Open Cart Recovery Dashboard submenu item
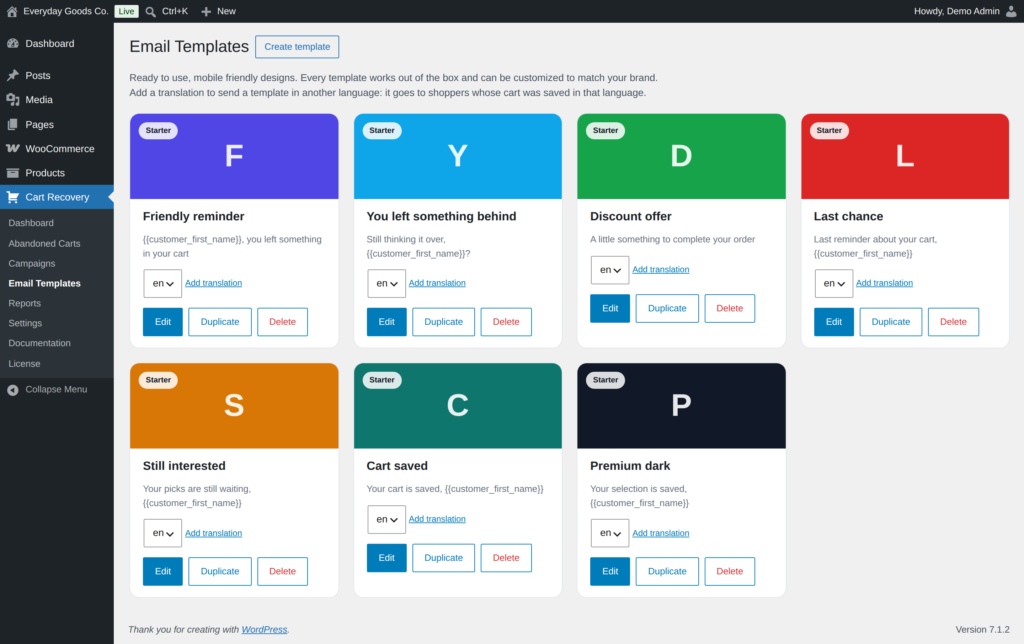 (x=31, y=223)
